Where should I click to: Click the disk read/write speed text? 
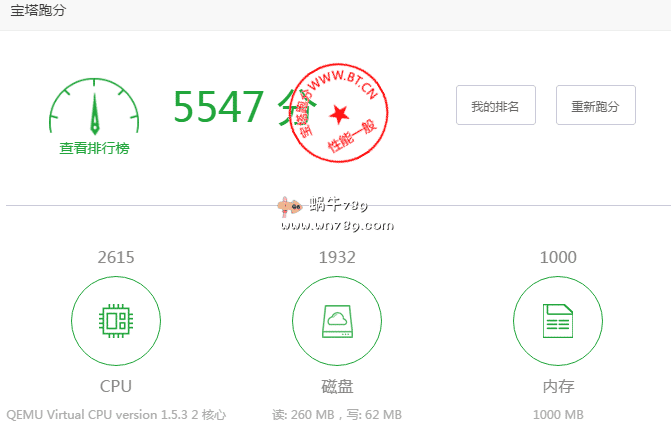click(x=336, y=414)
